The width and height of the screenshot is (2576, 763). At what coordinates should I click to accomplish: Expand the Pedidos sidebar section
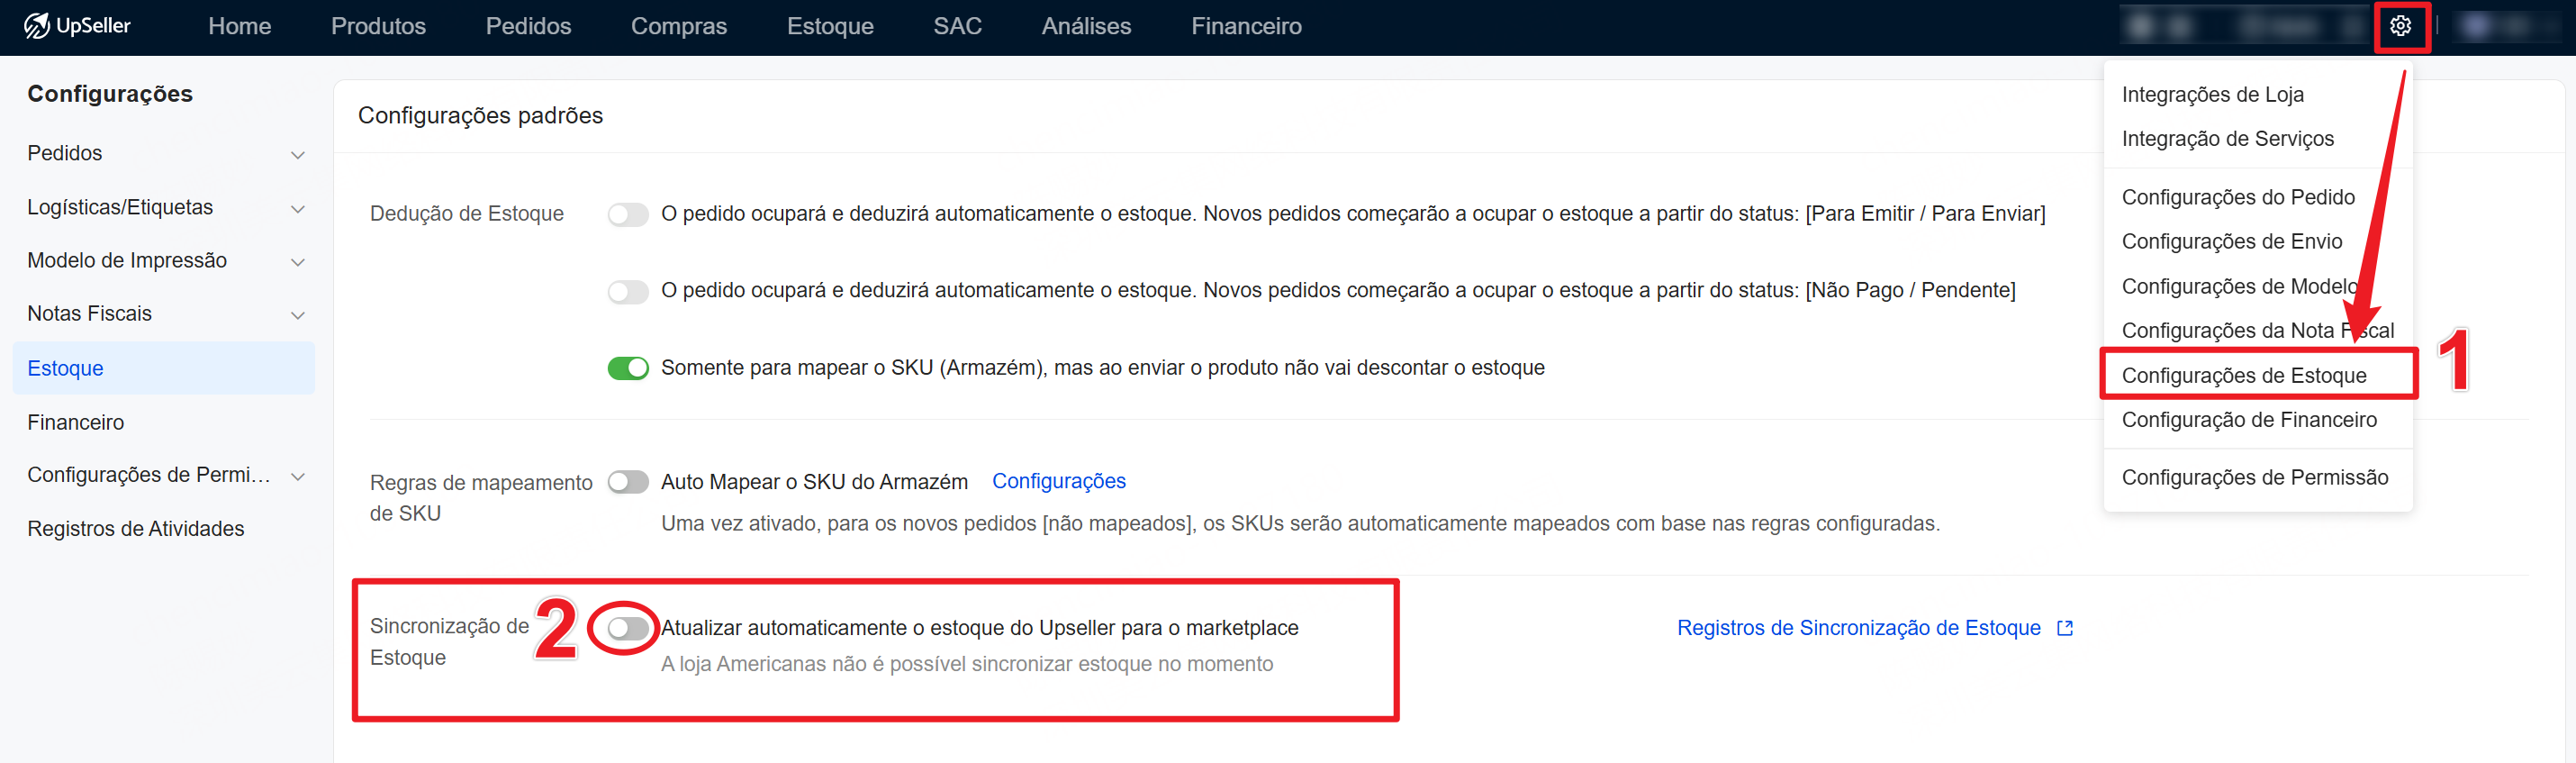[x=297, y=154]
